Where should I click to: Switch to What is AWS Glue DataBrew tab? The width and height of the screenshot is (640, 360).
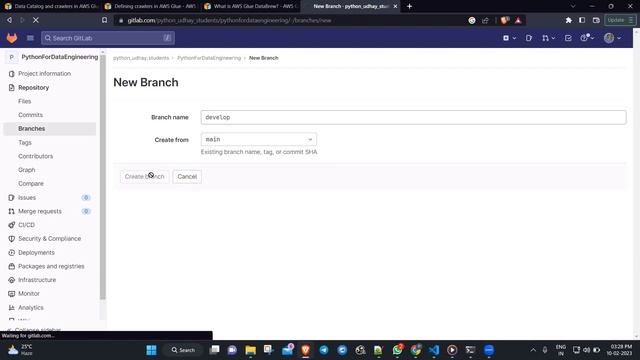(x=250, y=6)
